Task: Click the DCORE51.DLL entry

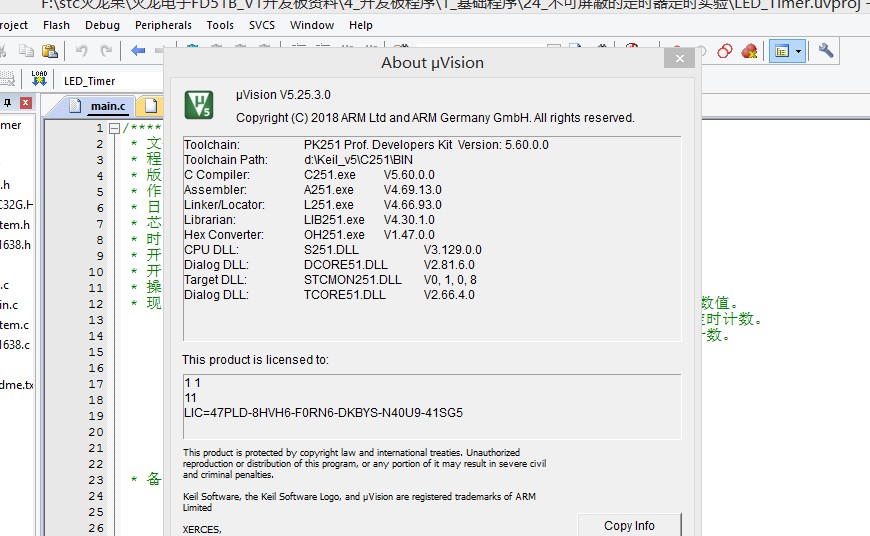Action: click(346, 265)
